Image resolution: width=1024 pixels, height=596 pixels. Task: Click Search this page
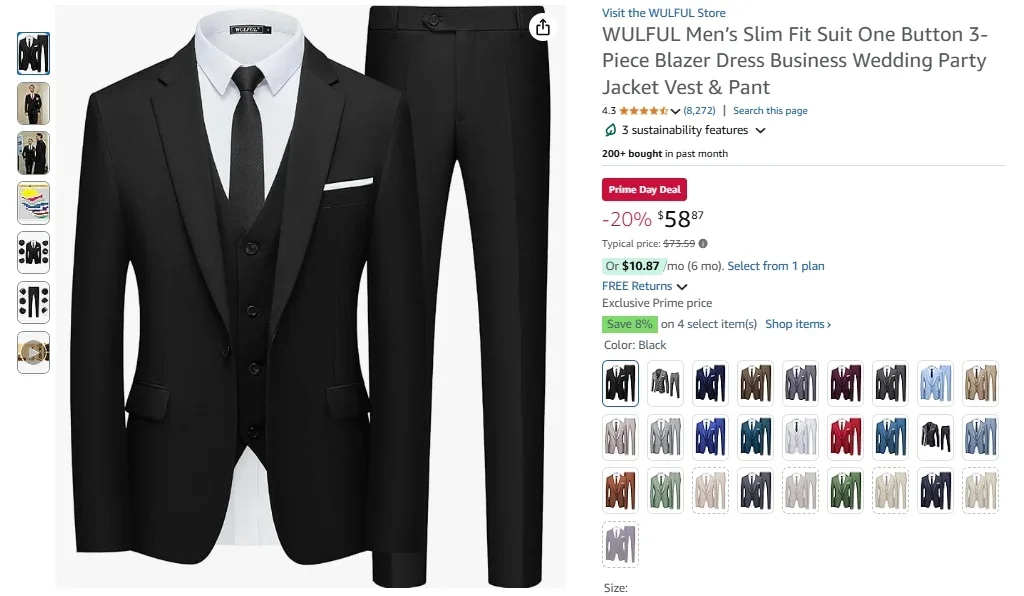(x=770, y=110)
